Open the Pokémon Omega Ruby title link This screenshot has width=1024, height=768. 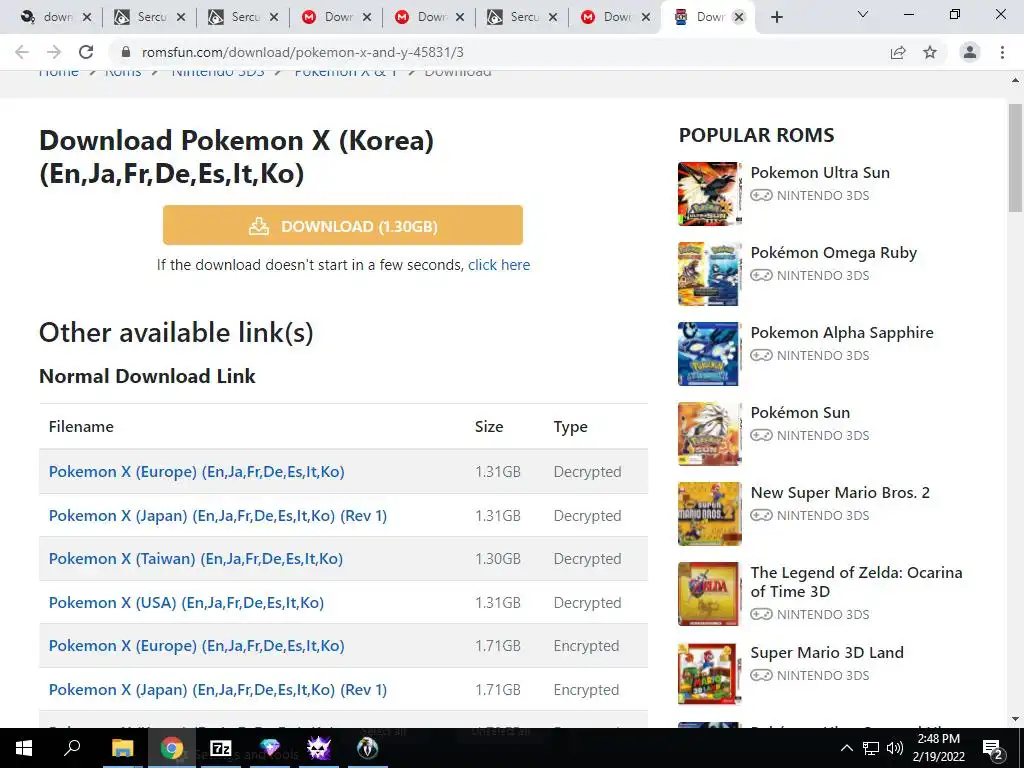pos(834,253)
